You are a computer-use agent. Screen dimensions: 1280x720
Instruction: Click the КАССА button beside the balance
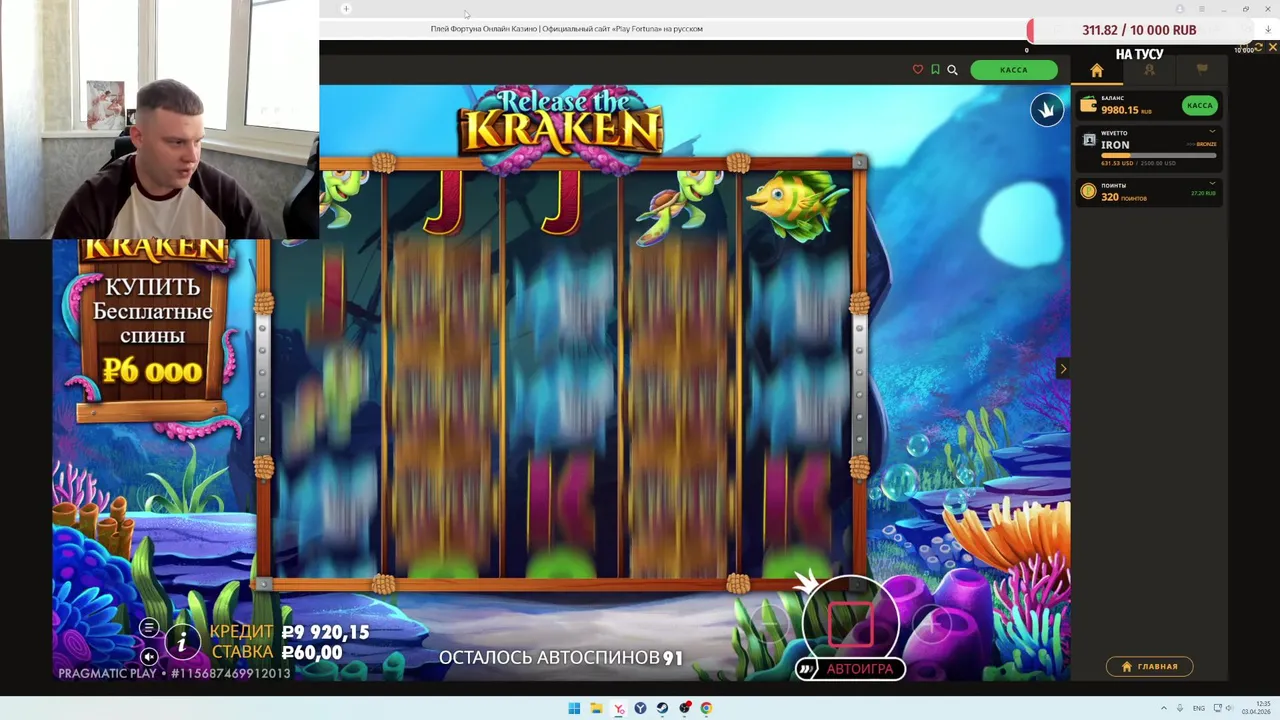[x=1199, y=105]
